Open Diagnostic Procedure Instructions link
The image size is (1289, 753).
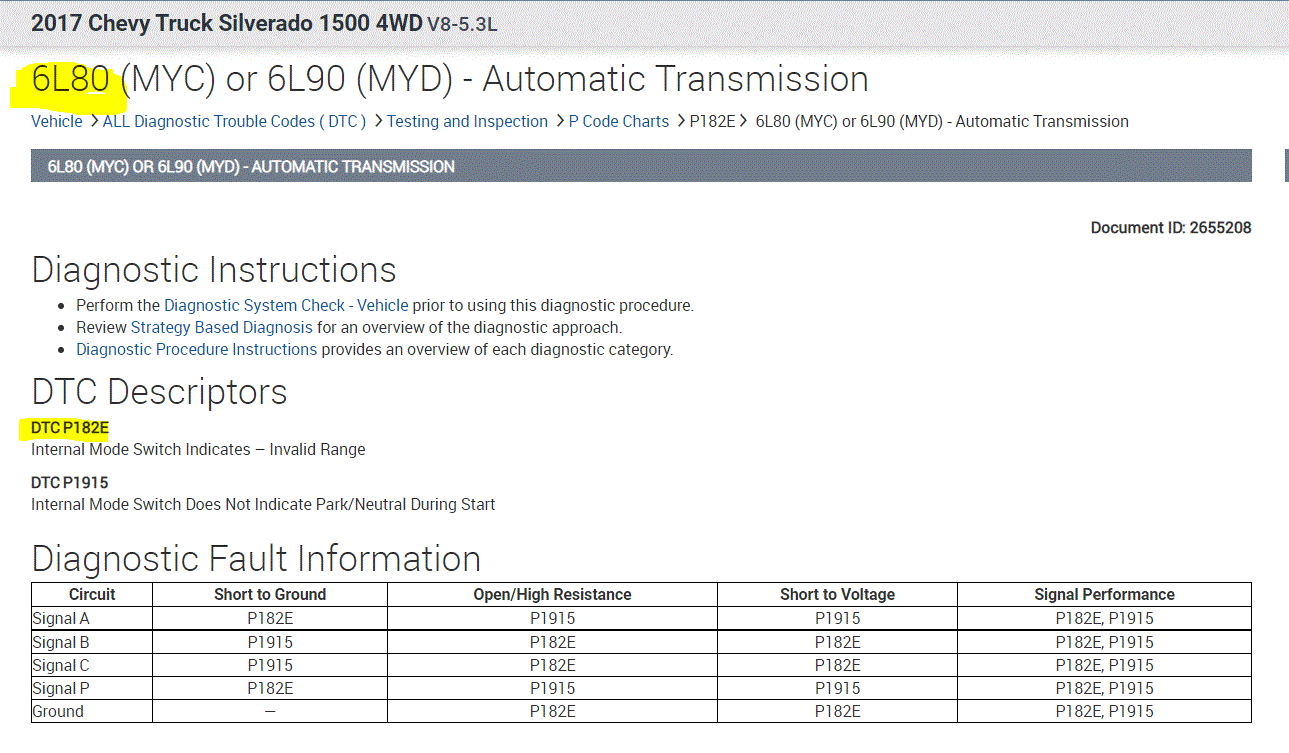pos(197,349)
